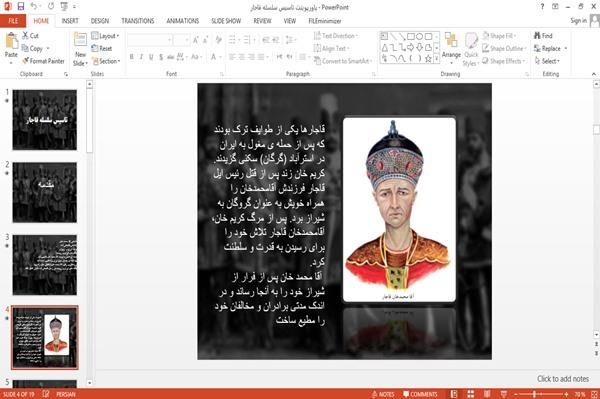This screenshot has height=399, width=600.
Task: Click Convert to SmartArt
Action: click(342, 61)
